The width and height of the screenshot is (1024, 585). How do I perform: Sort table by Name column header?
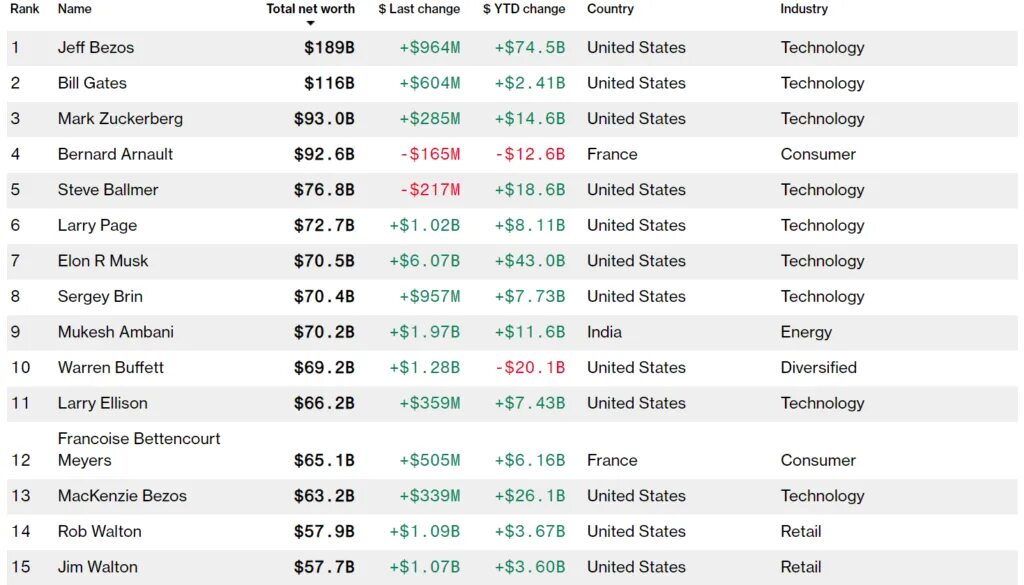[x=74, y=9]
